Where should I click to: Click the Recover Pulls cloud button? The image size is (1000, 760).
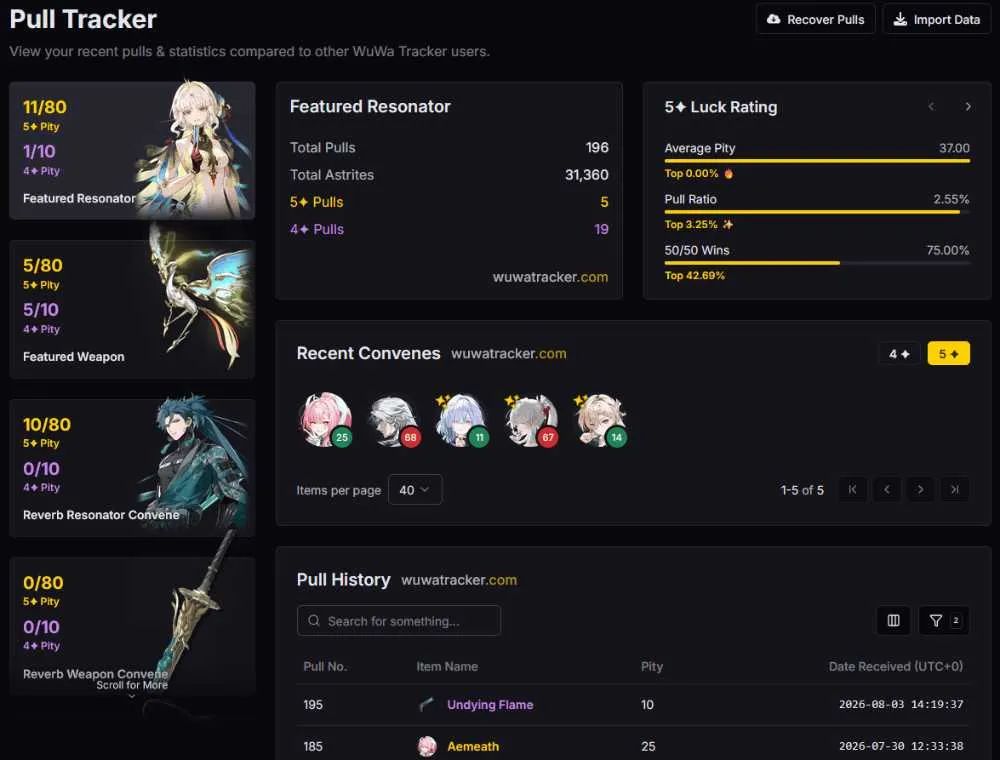(x=815, y=19)
